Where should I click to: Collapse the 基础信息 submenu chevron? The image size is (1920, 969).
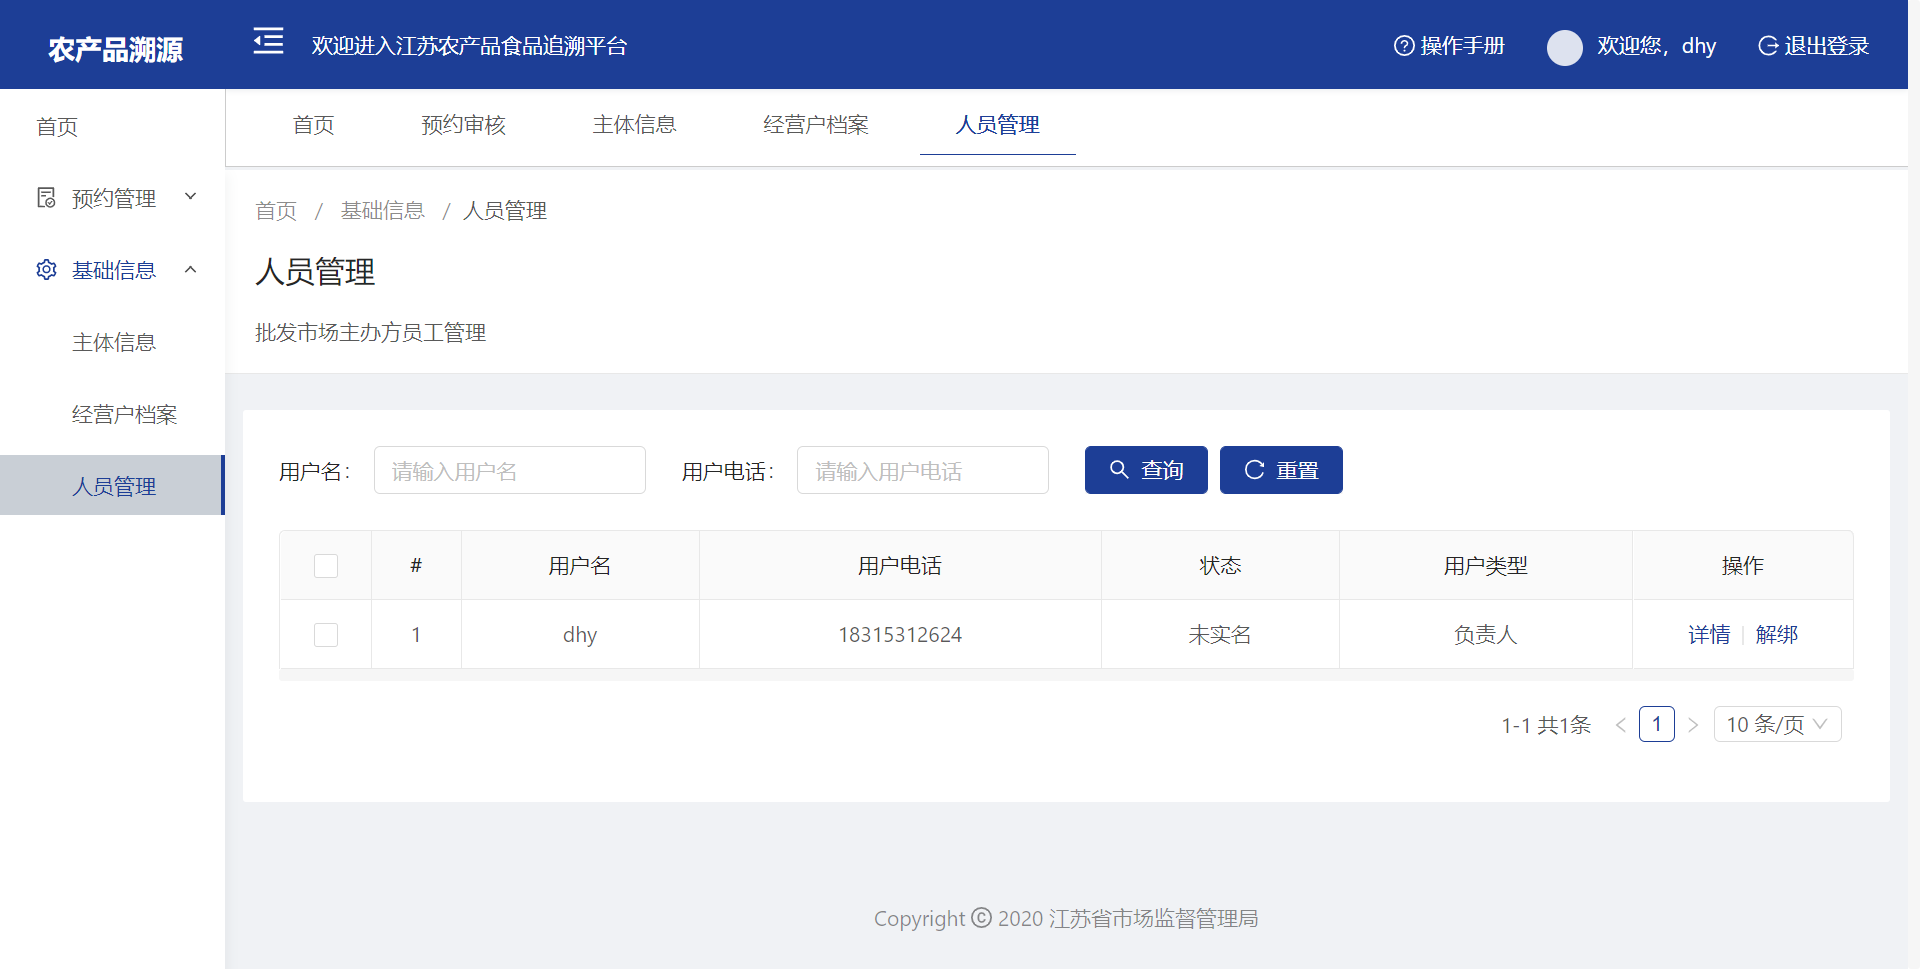pyautogui.click(x=191, y=270)
